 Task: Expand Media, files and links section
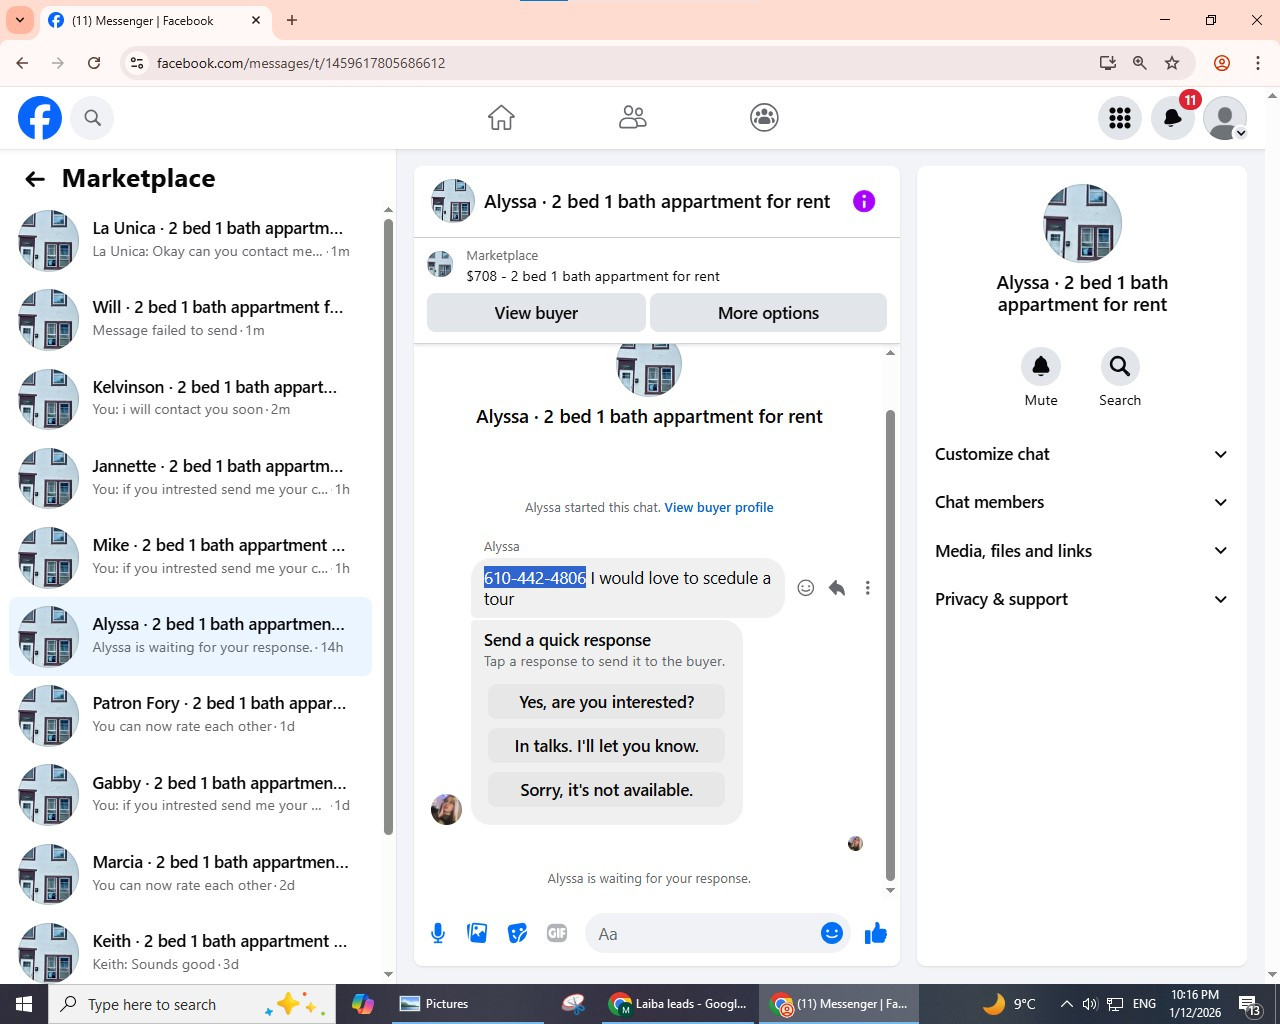[x=1082, y=551]
